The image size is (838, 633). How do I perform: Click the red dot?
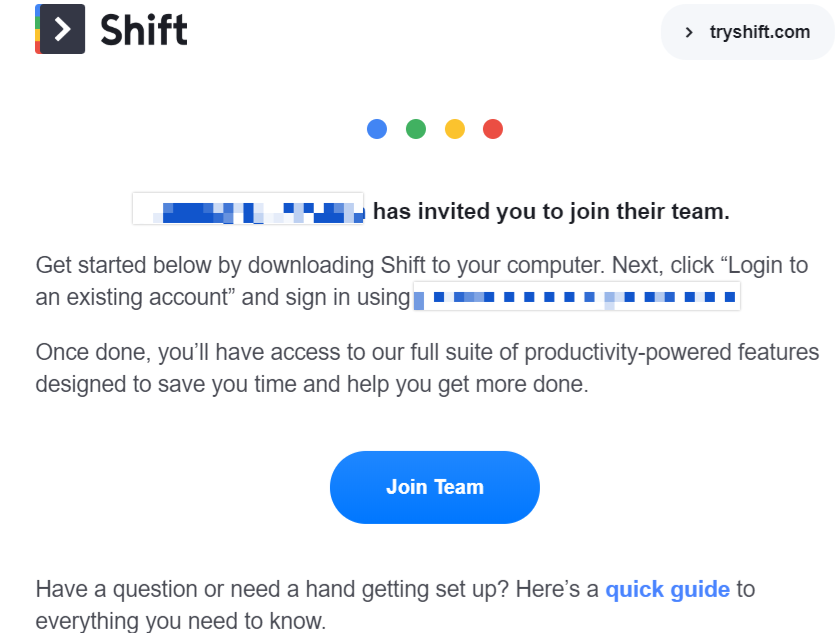pyautogui.click(x=493, y=129)
